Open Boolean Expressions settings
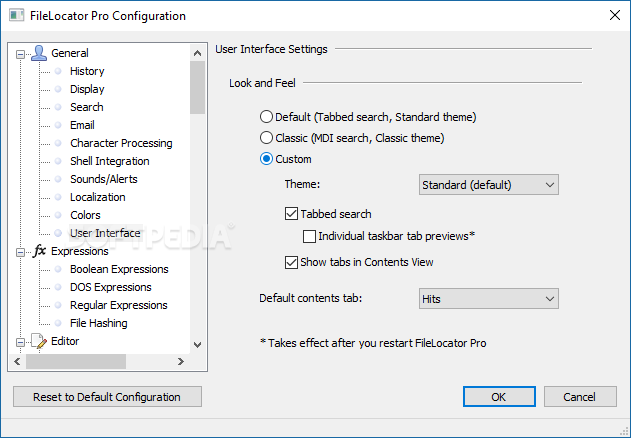 coord(119,269)
